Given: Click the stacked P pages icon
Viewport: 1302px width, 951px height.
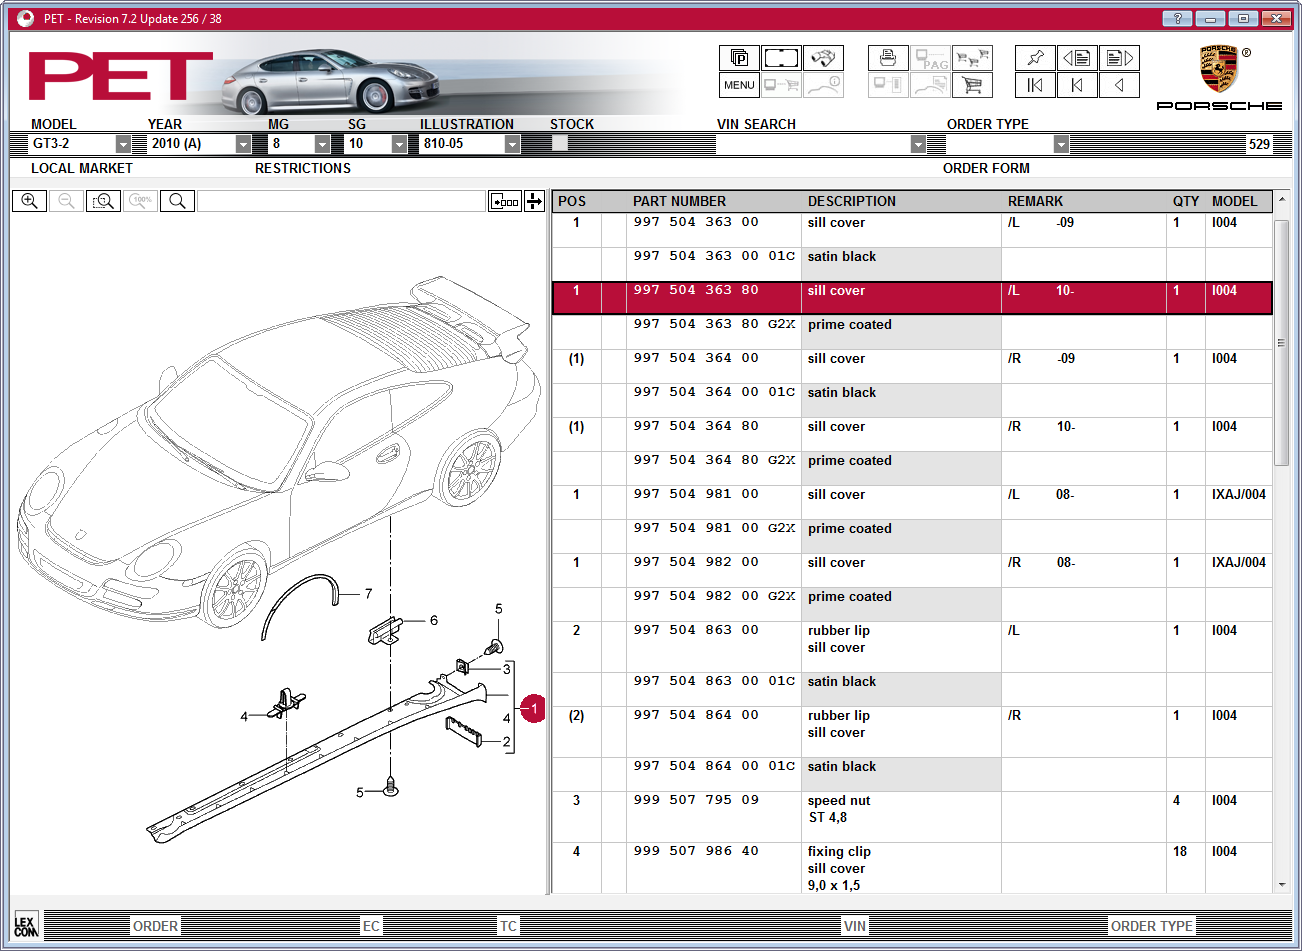Looking at the screenshot, I should 739,58.
